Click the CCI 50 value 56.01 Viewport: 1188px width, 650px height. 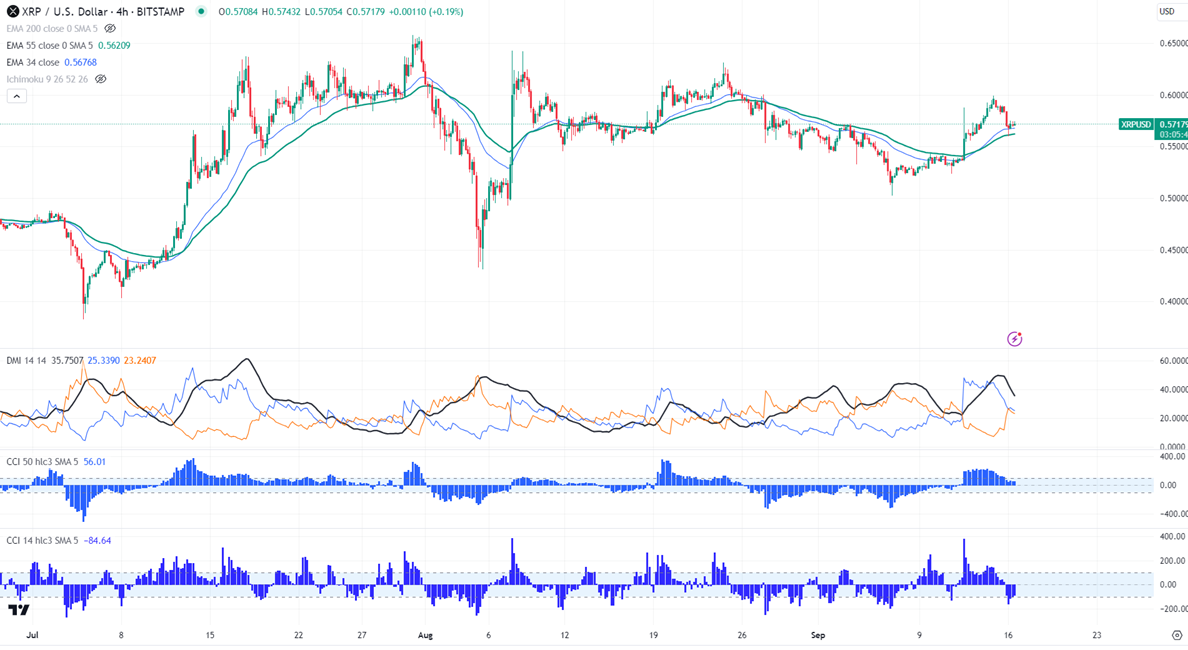point(95,461)
